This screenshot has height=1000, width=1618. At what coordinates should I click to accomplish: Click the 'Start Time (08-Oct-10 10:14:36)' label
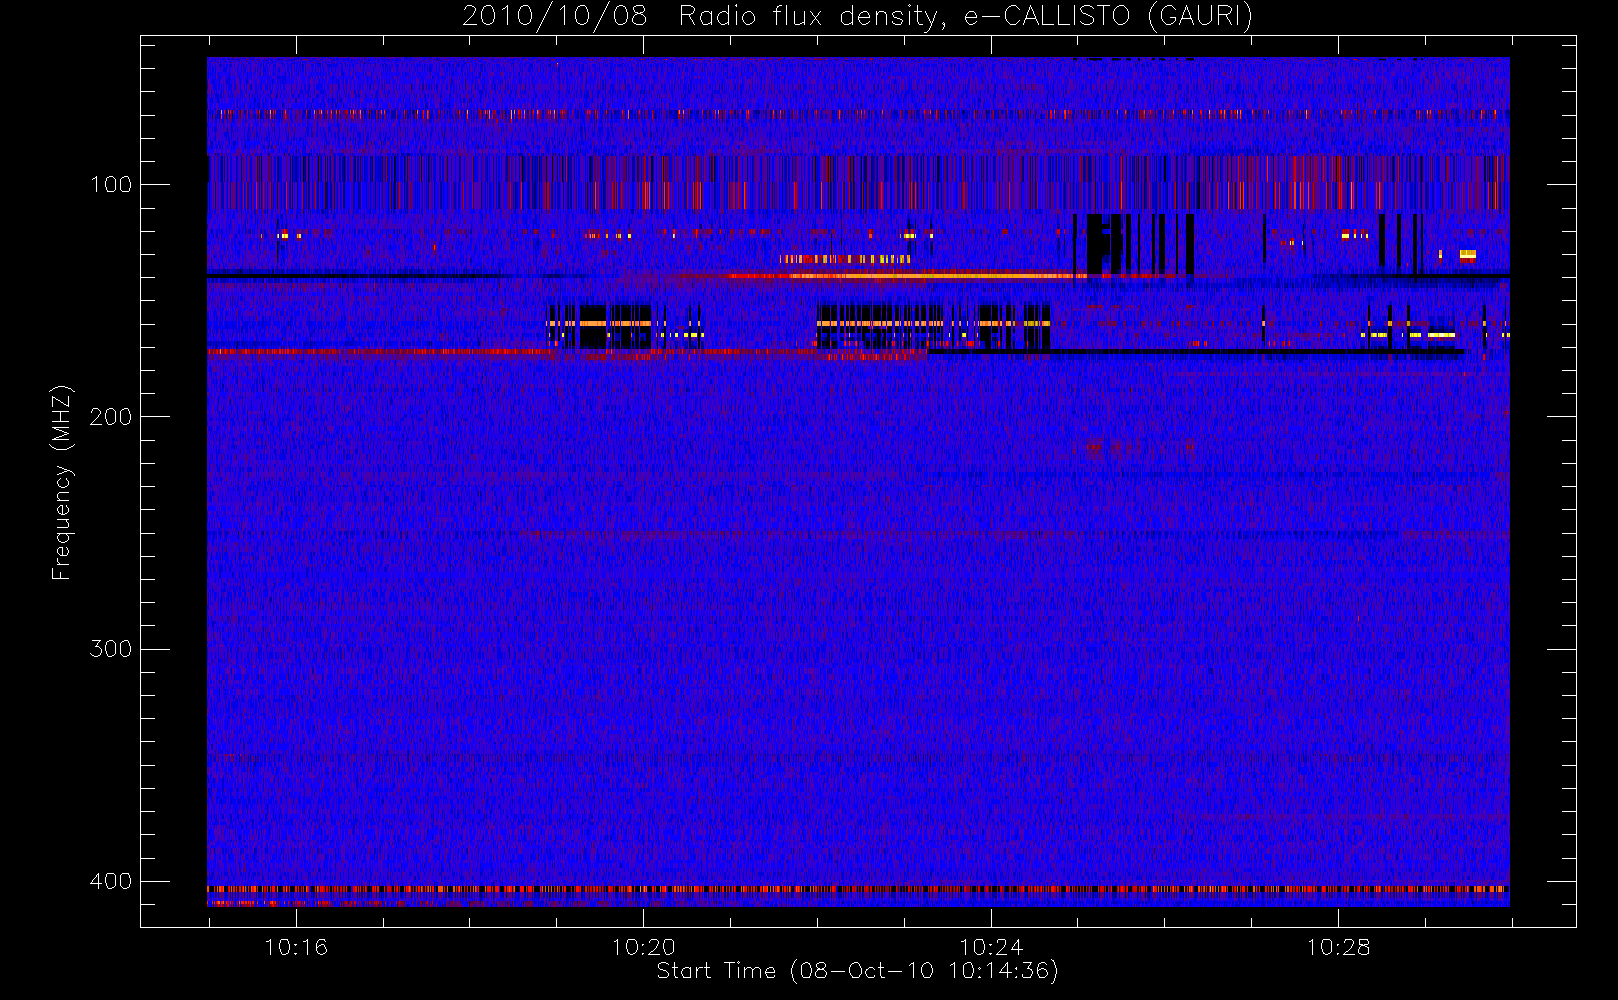click(x=857, y=971)
